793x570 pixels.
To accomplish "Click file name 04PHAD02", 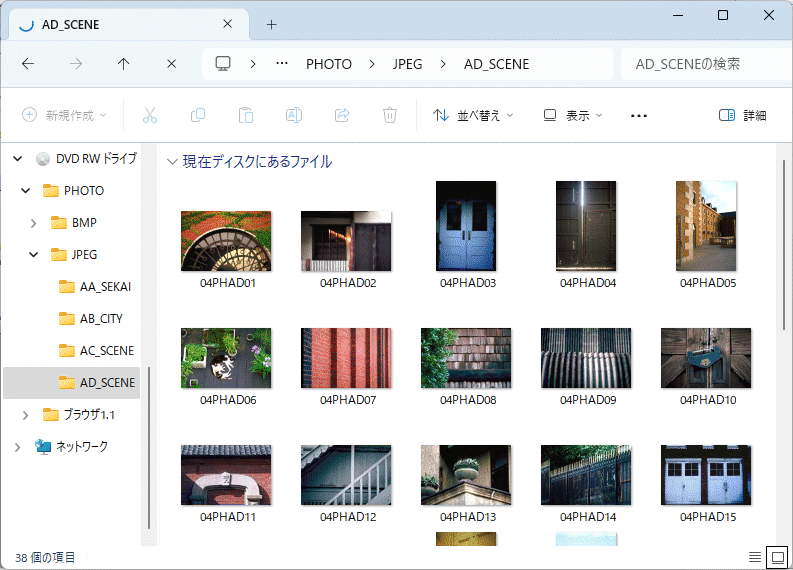I will coord(348,283).
